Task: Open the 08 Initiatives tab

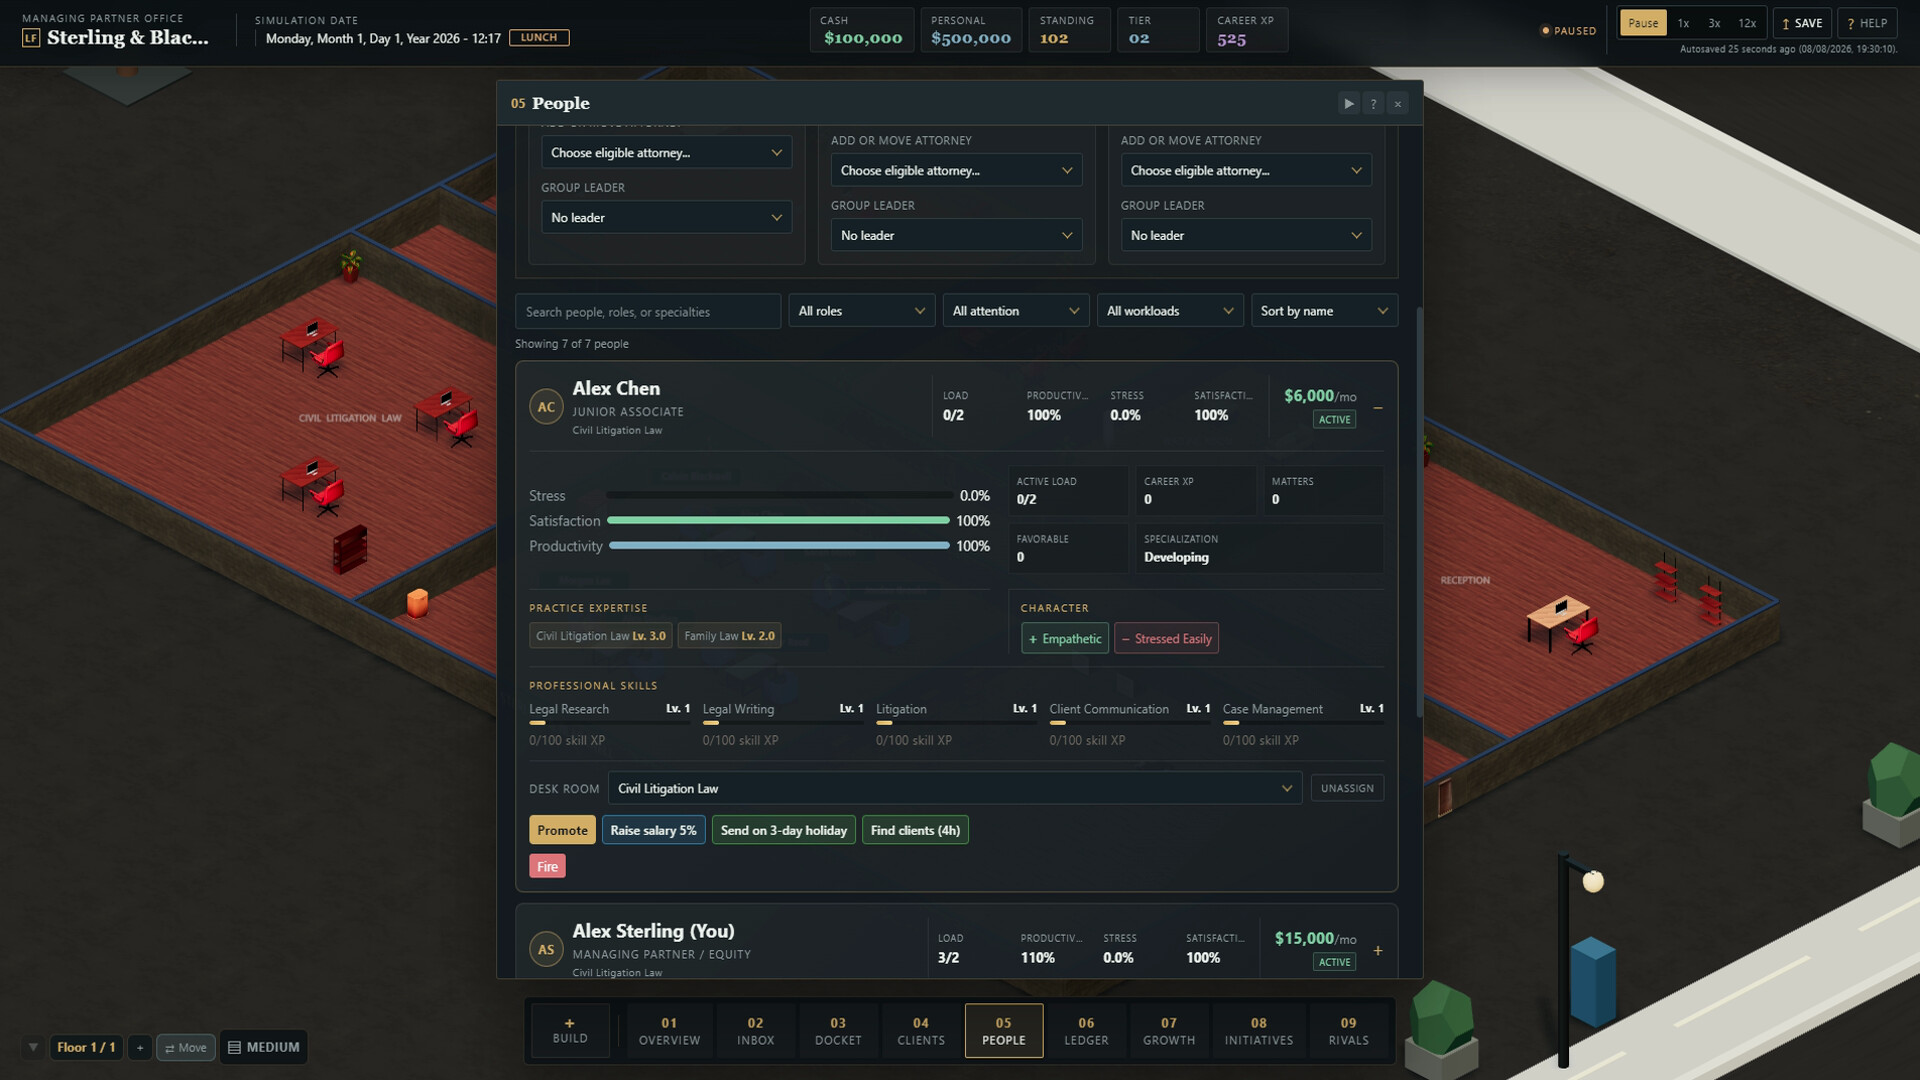Action: (x=1259, y=1030)
